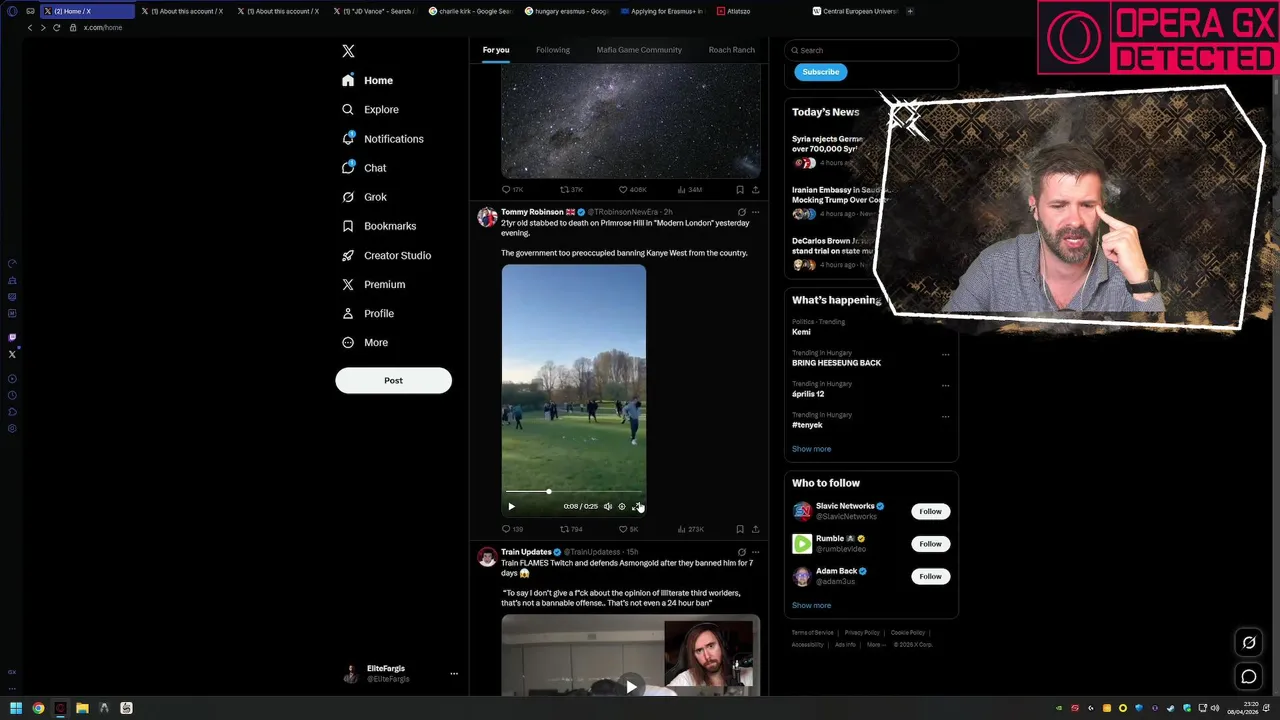
Task: Switch to the Following tab
Action: (552, 50)
